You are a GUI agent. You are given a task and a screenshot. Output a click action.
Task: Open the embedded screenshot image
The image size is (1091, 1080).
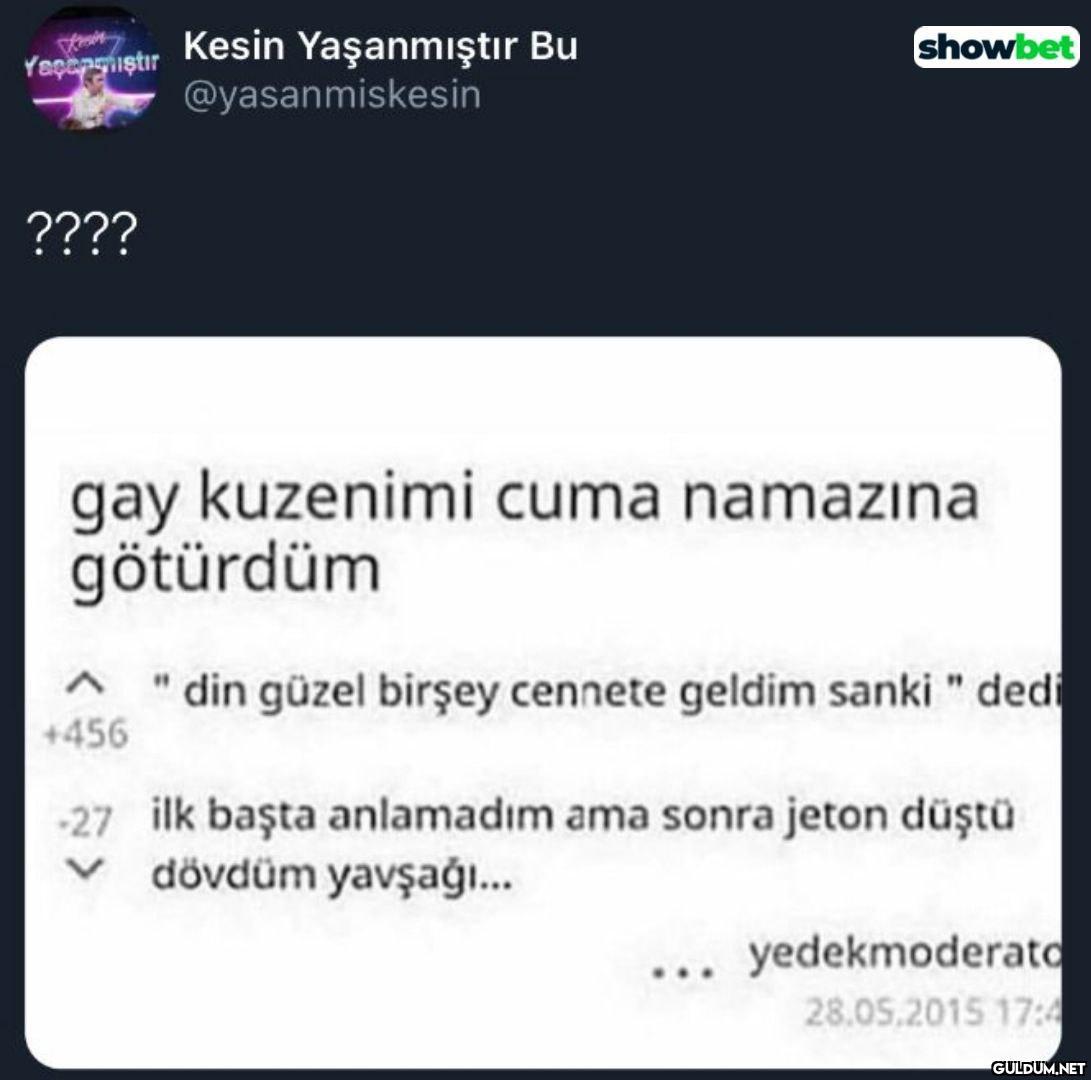click(x=543, y=703)
